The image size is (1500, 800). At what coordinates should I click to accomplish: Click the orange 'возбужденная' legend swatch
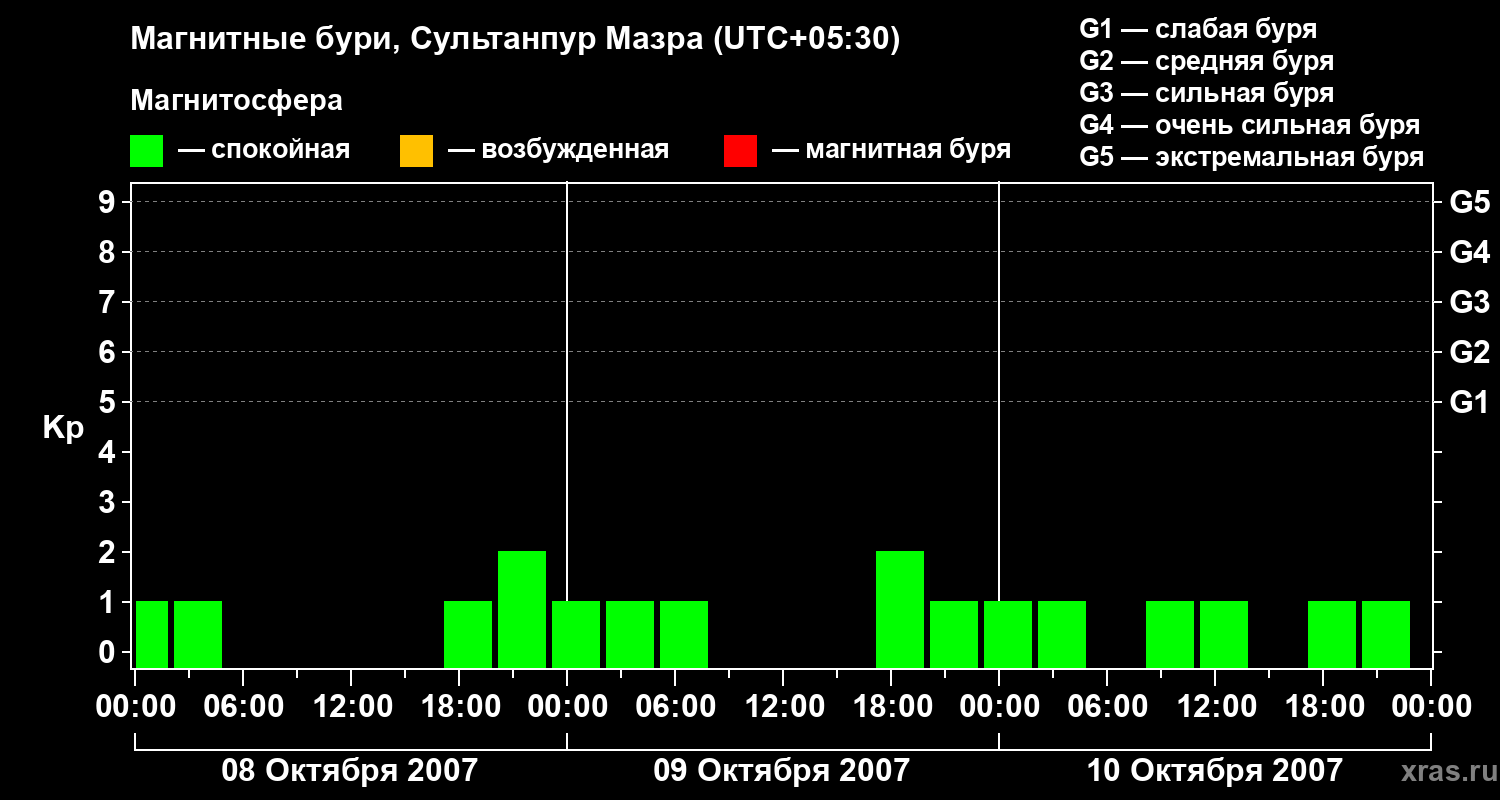(x=416, y=151)
